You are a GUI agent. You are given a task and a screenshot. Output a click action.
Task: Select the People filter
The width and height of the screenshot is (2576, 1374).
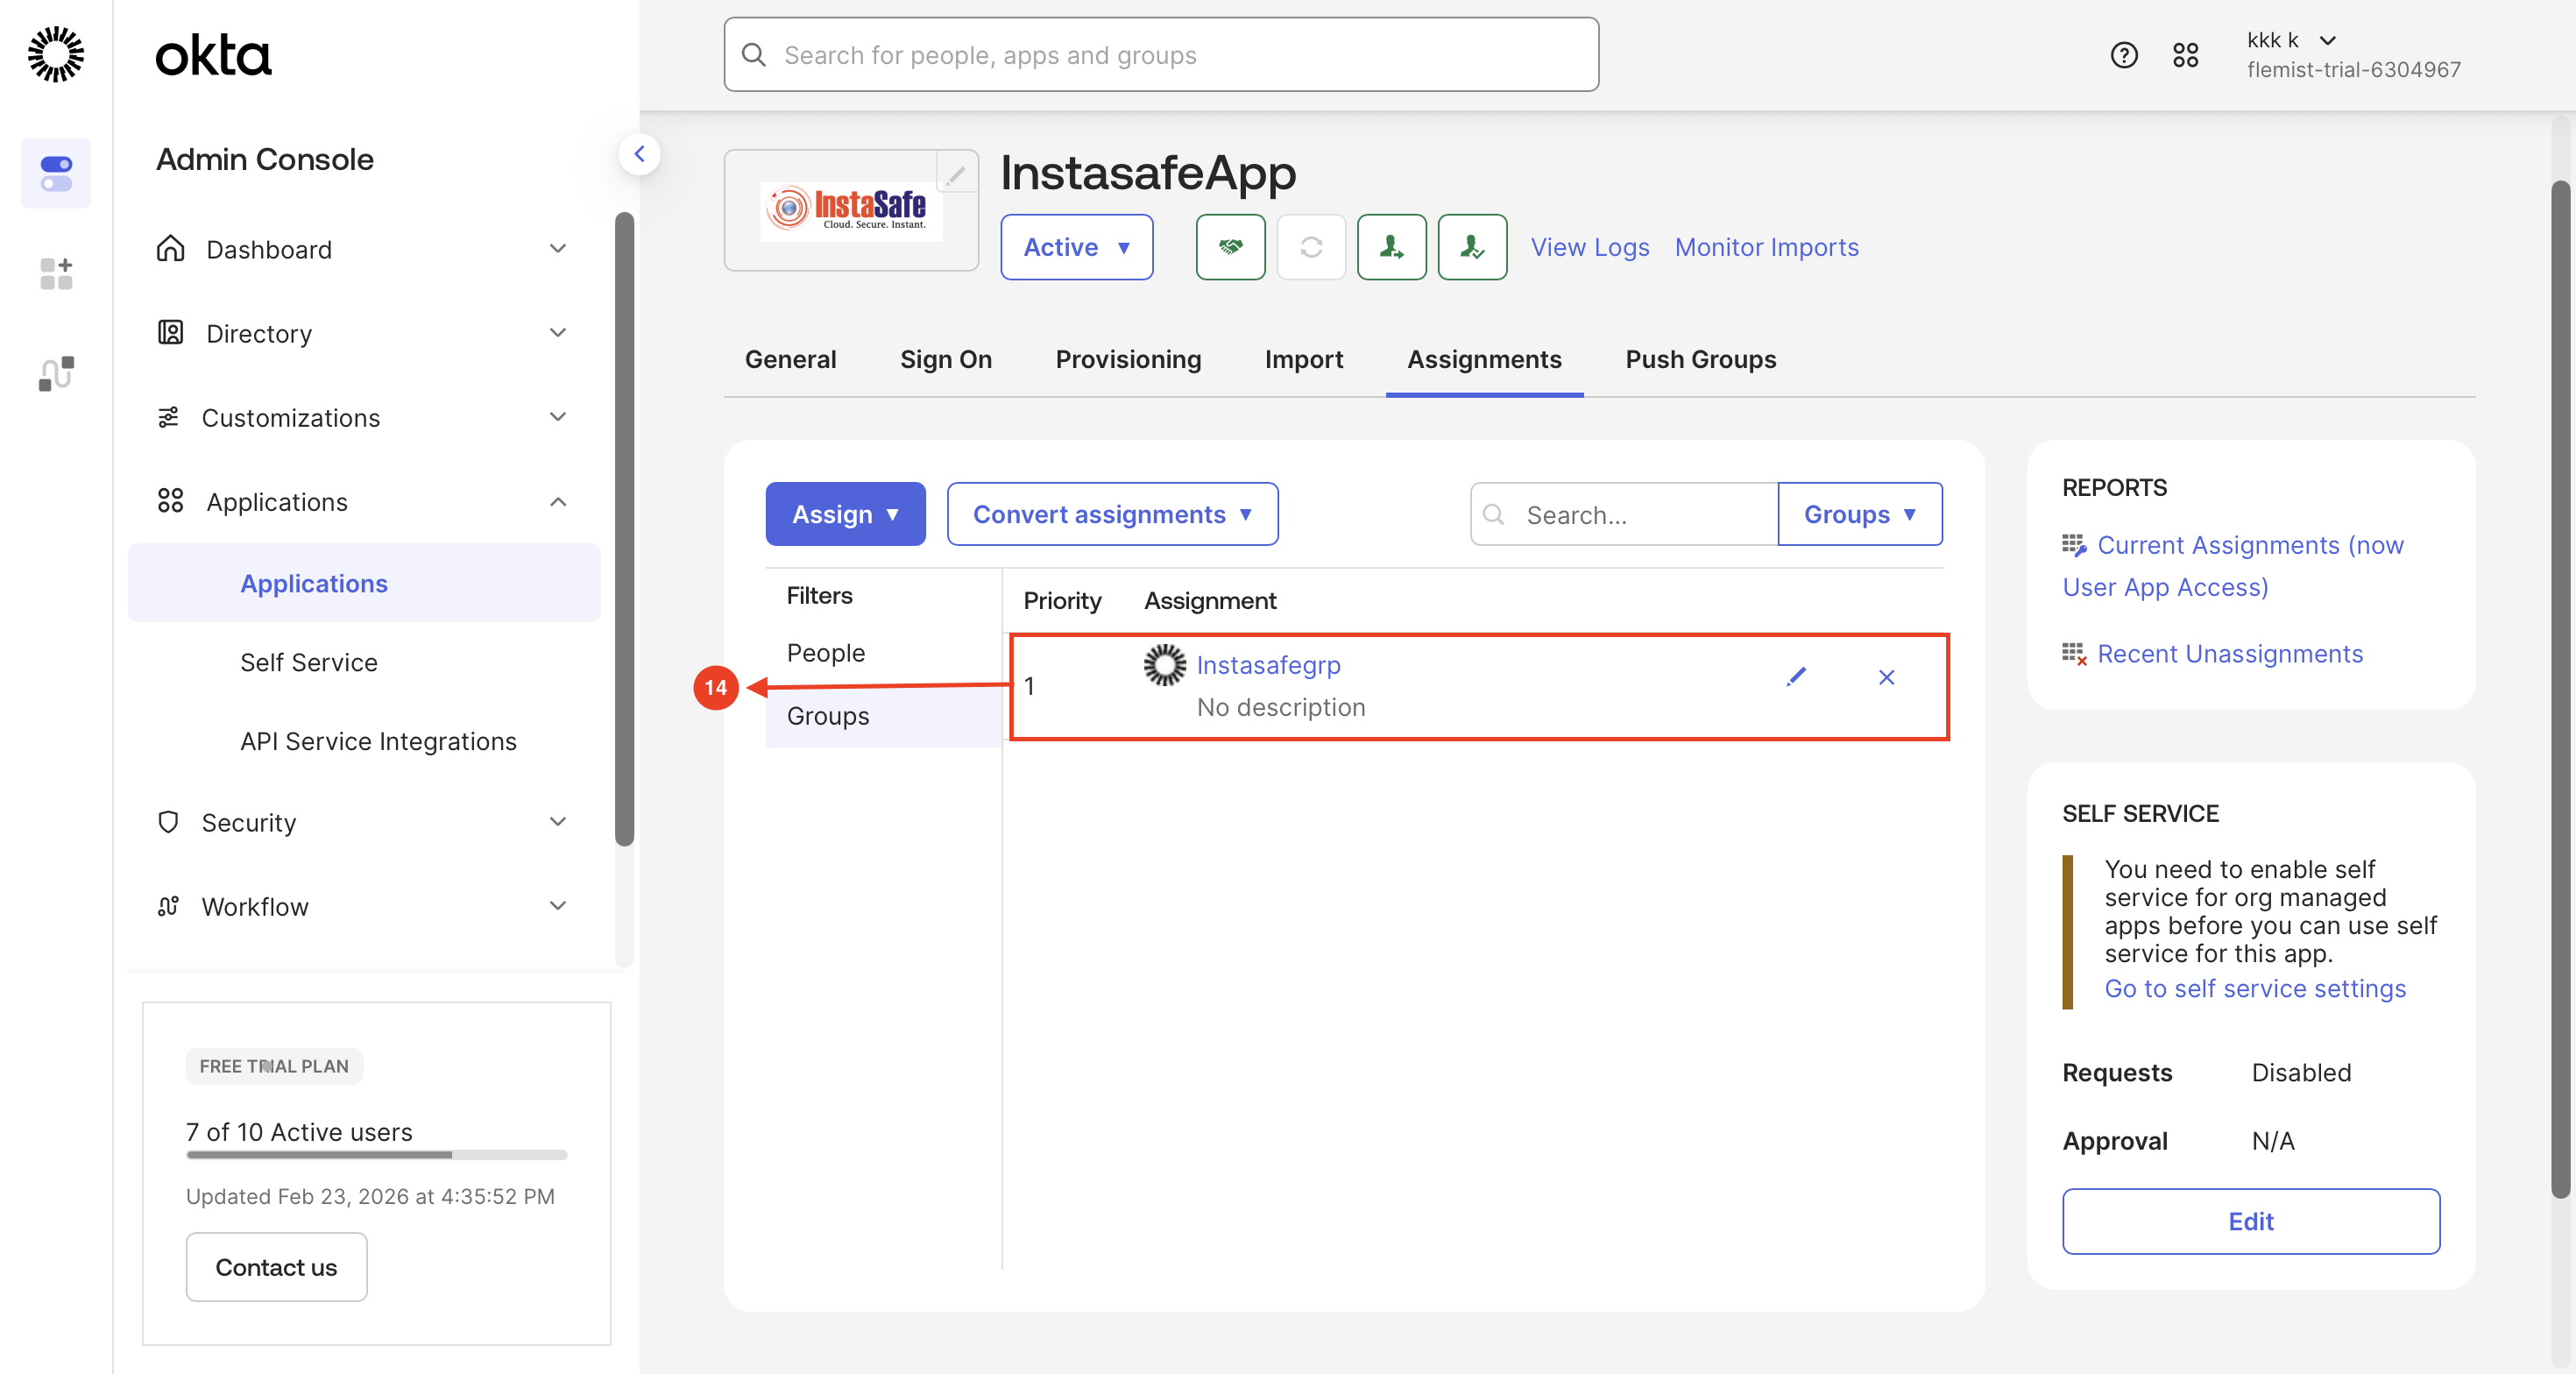[x=825, y=653]
